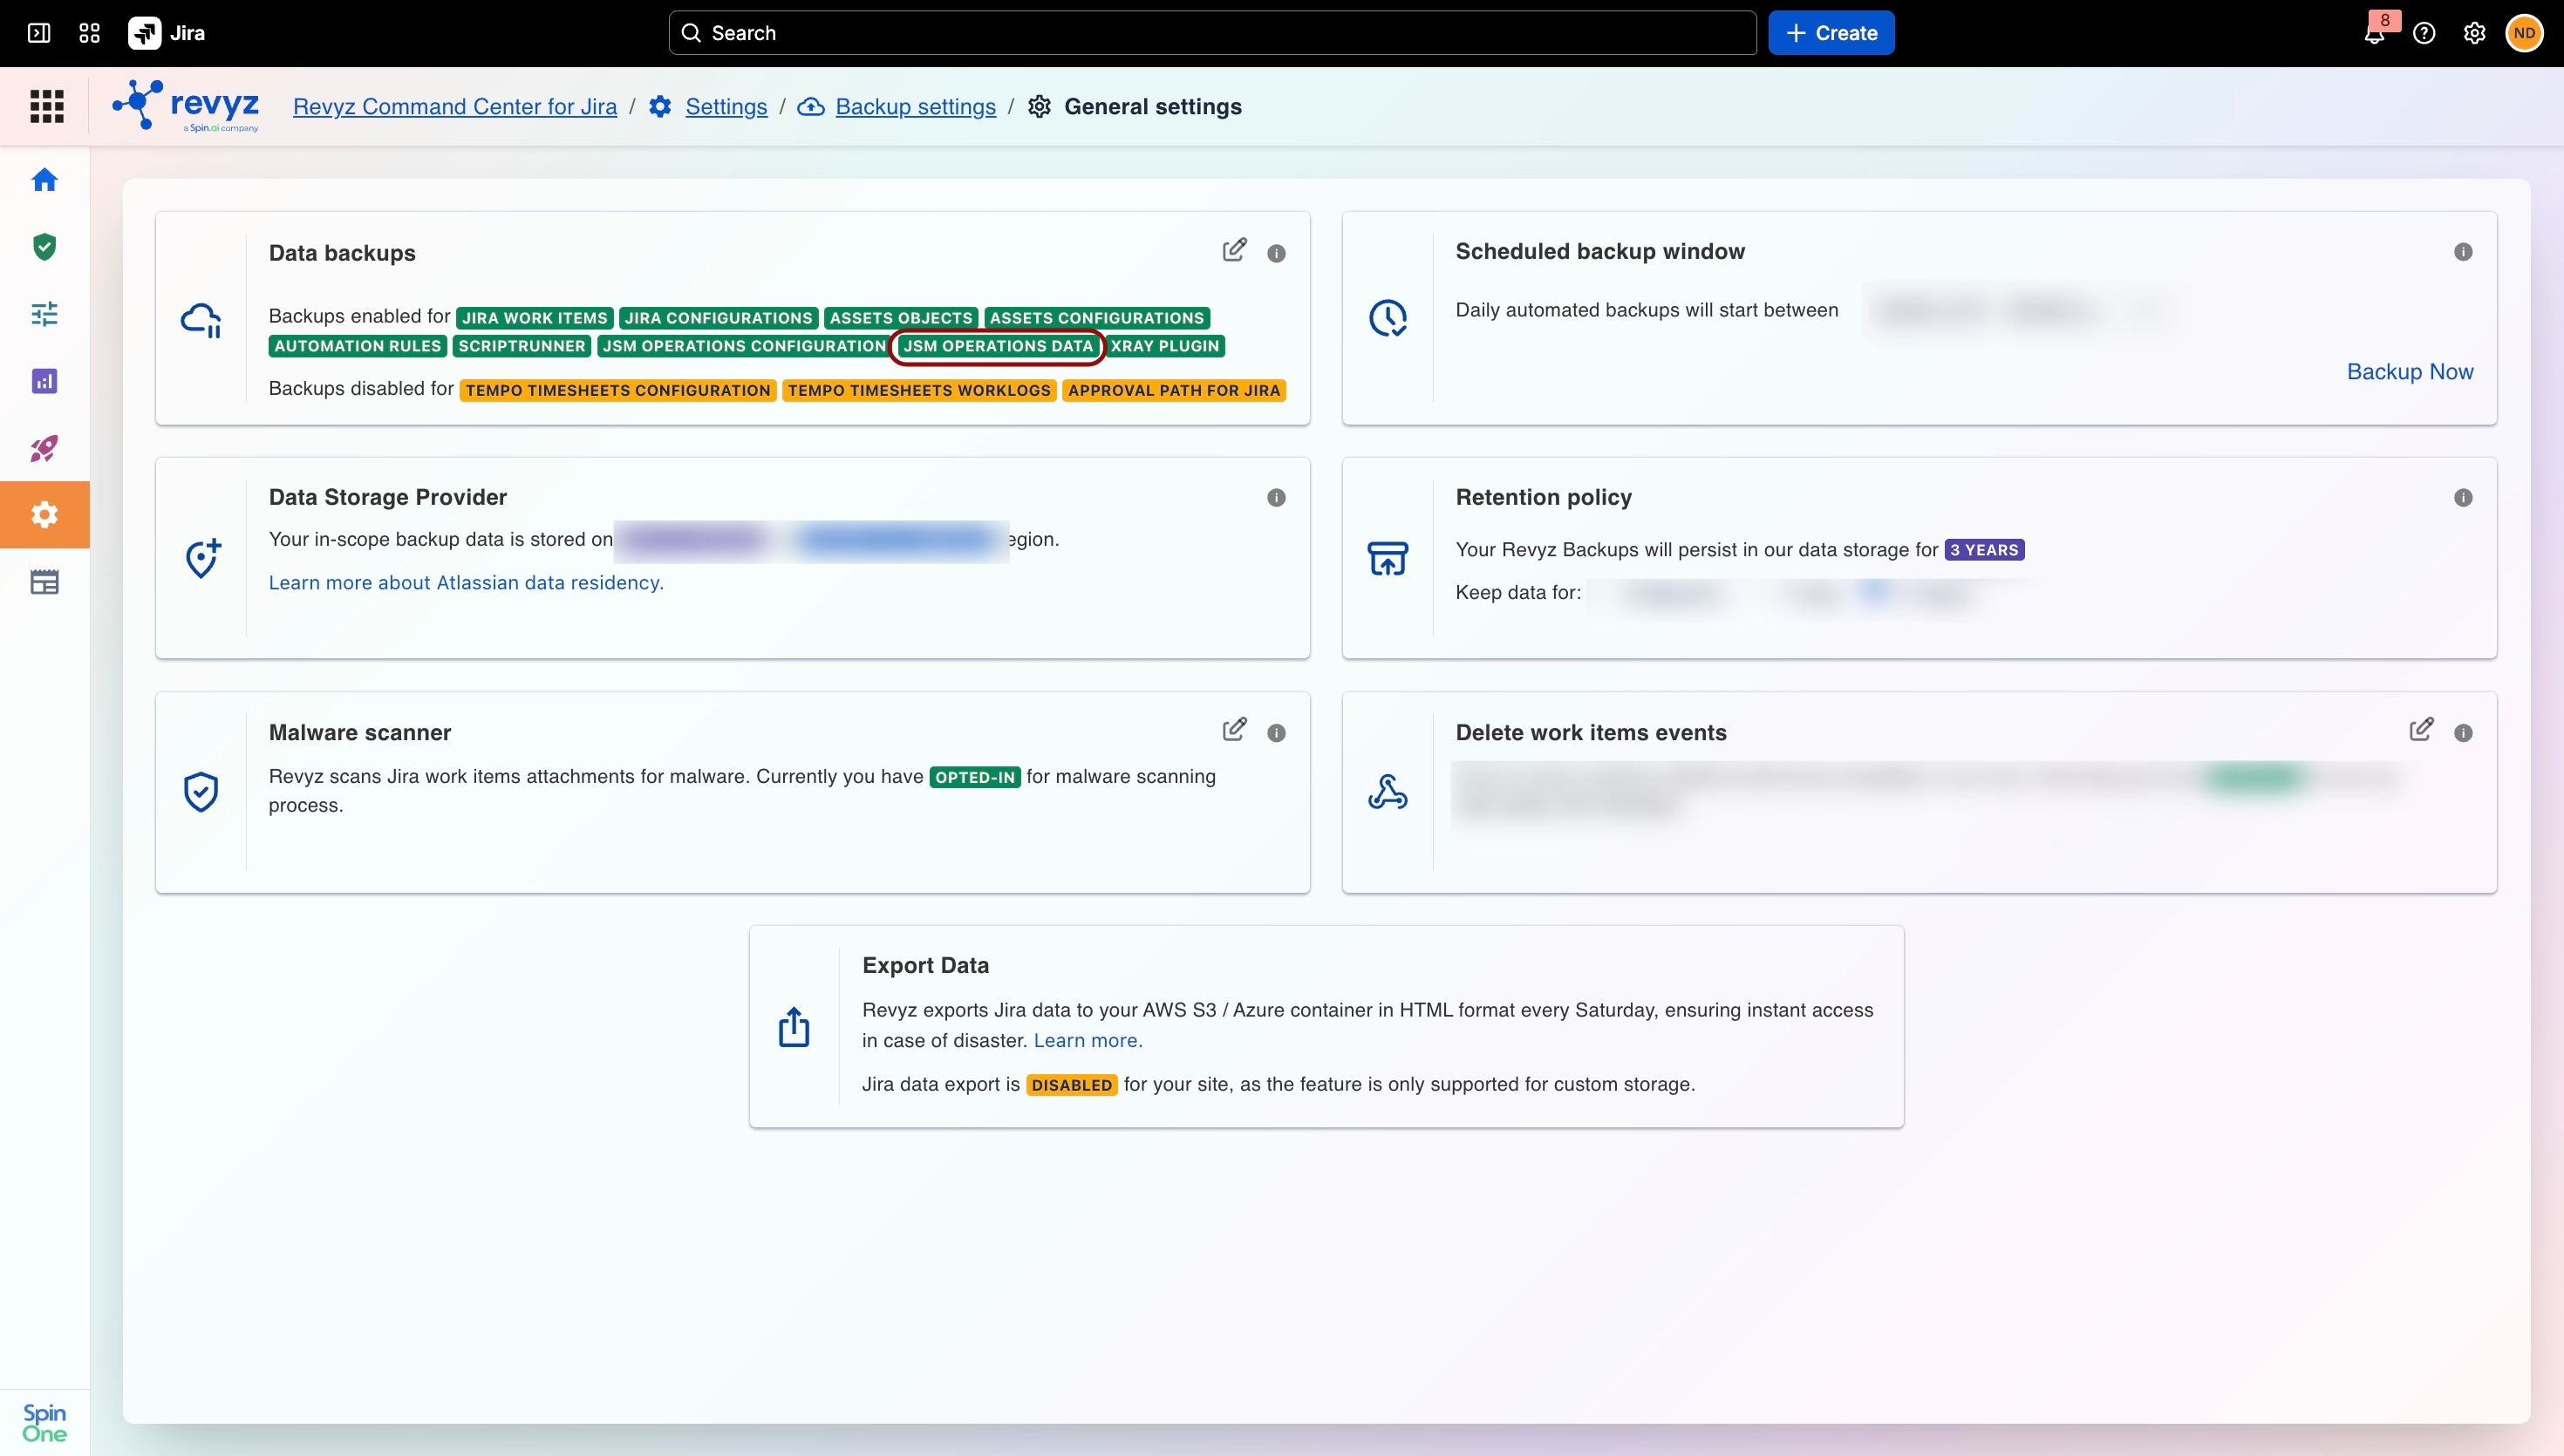
Task: Open the sliders icon in the sidebar
Action: pos(44,314)
